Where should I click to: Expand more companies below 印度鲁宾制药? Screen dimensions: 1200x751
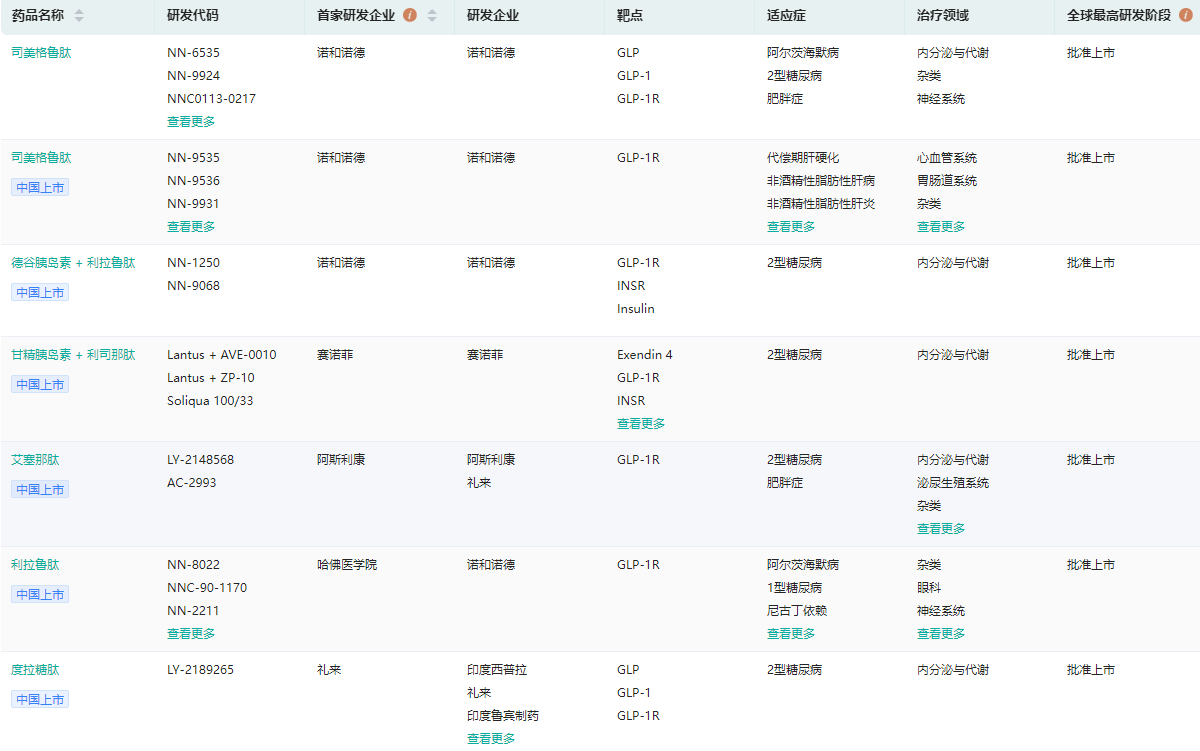pyautogui.click(x=491, y=739)
